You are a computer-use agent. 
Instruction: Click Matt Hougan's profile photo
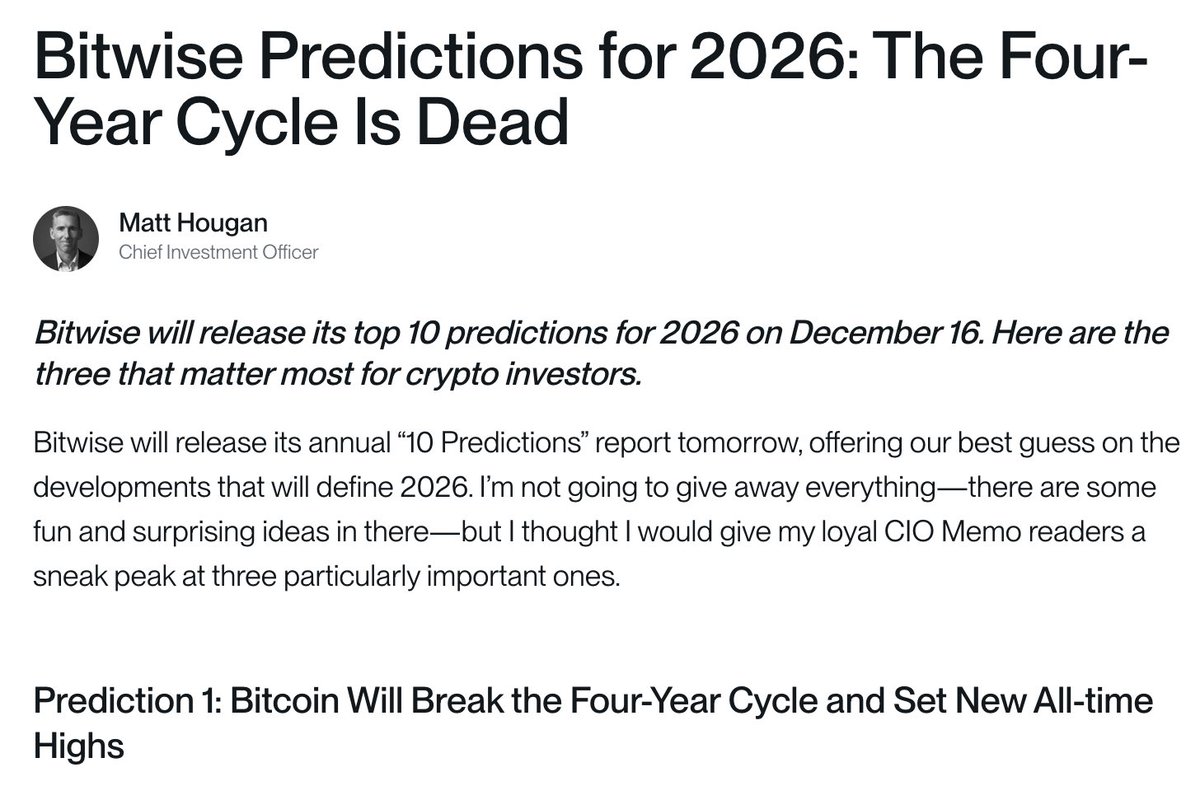point(65,240)
